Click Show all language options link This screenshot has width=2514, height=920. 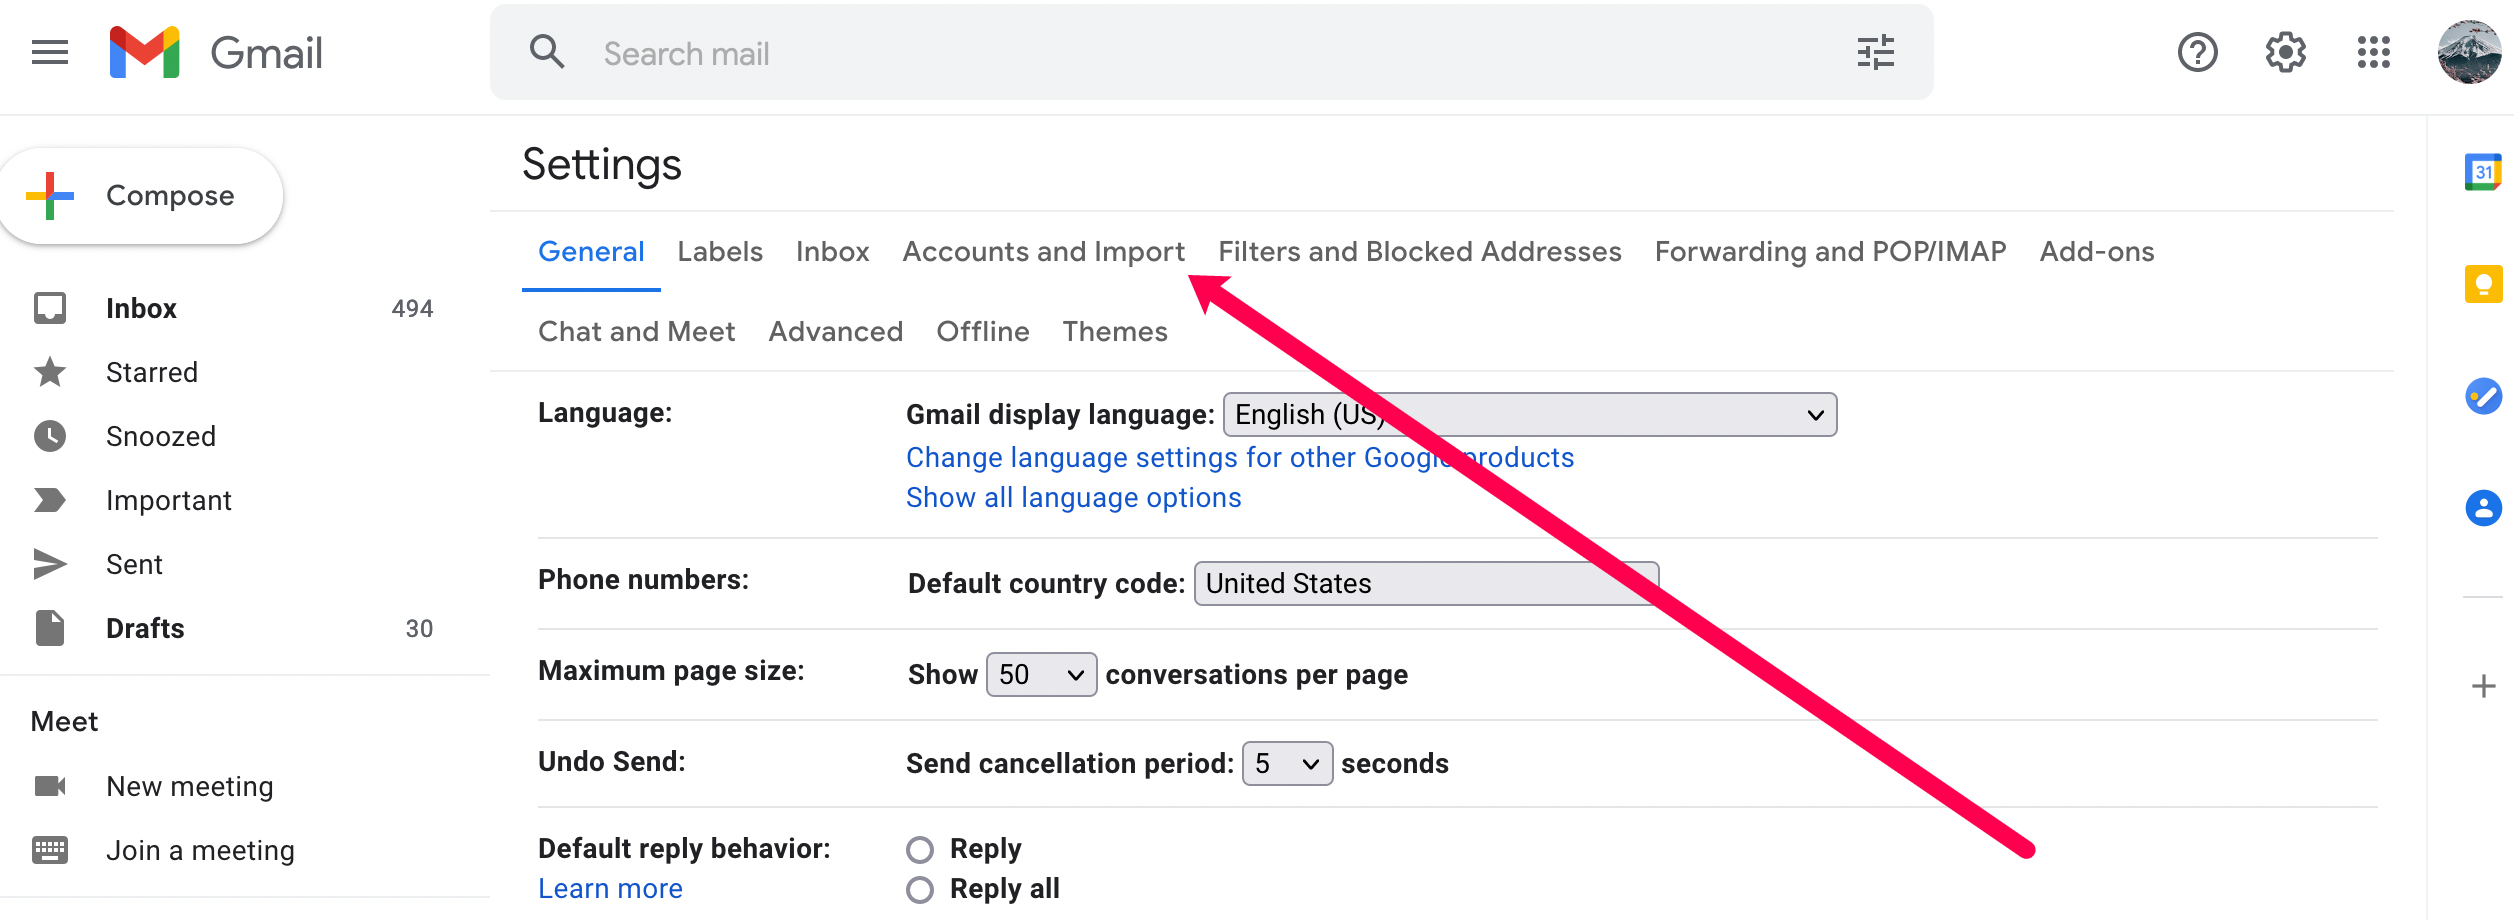pos(1073,498)
